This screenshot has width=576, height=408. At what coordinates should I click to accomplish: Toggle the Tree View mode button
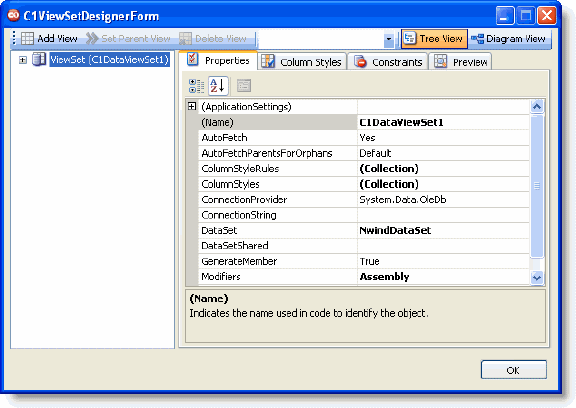click(434, 39)
